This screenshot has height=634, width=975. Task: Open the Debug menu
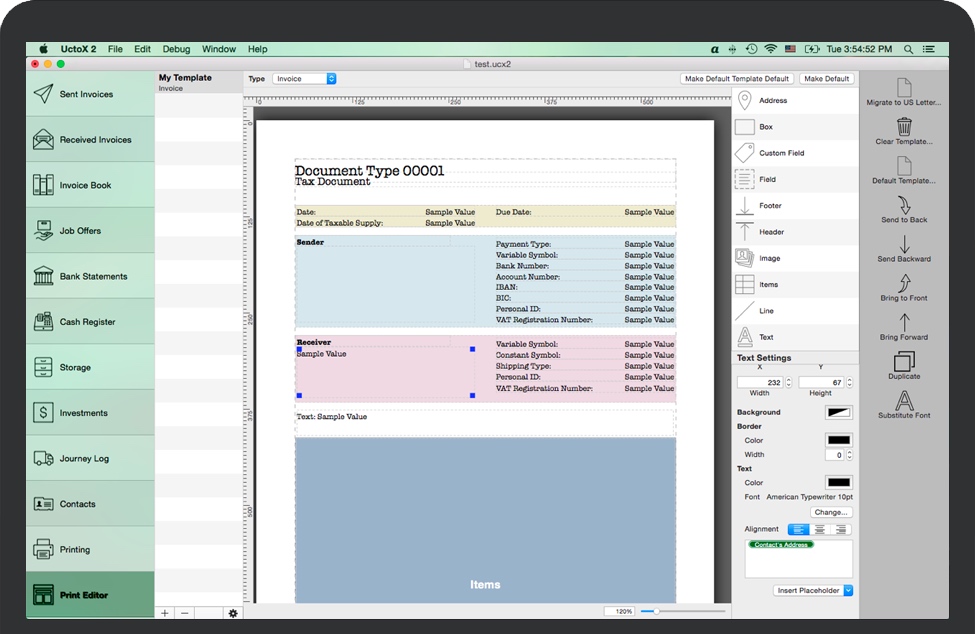point(176,49)
